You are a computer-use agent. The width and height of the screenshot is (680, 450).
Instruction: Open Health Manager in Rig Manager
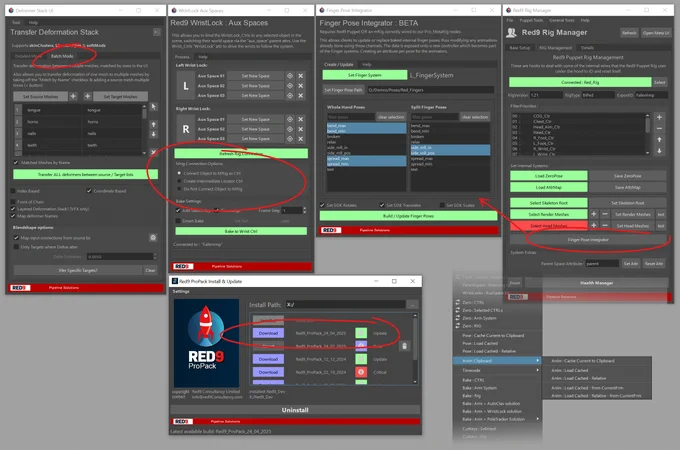point(596,283)
